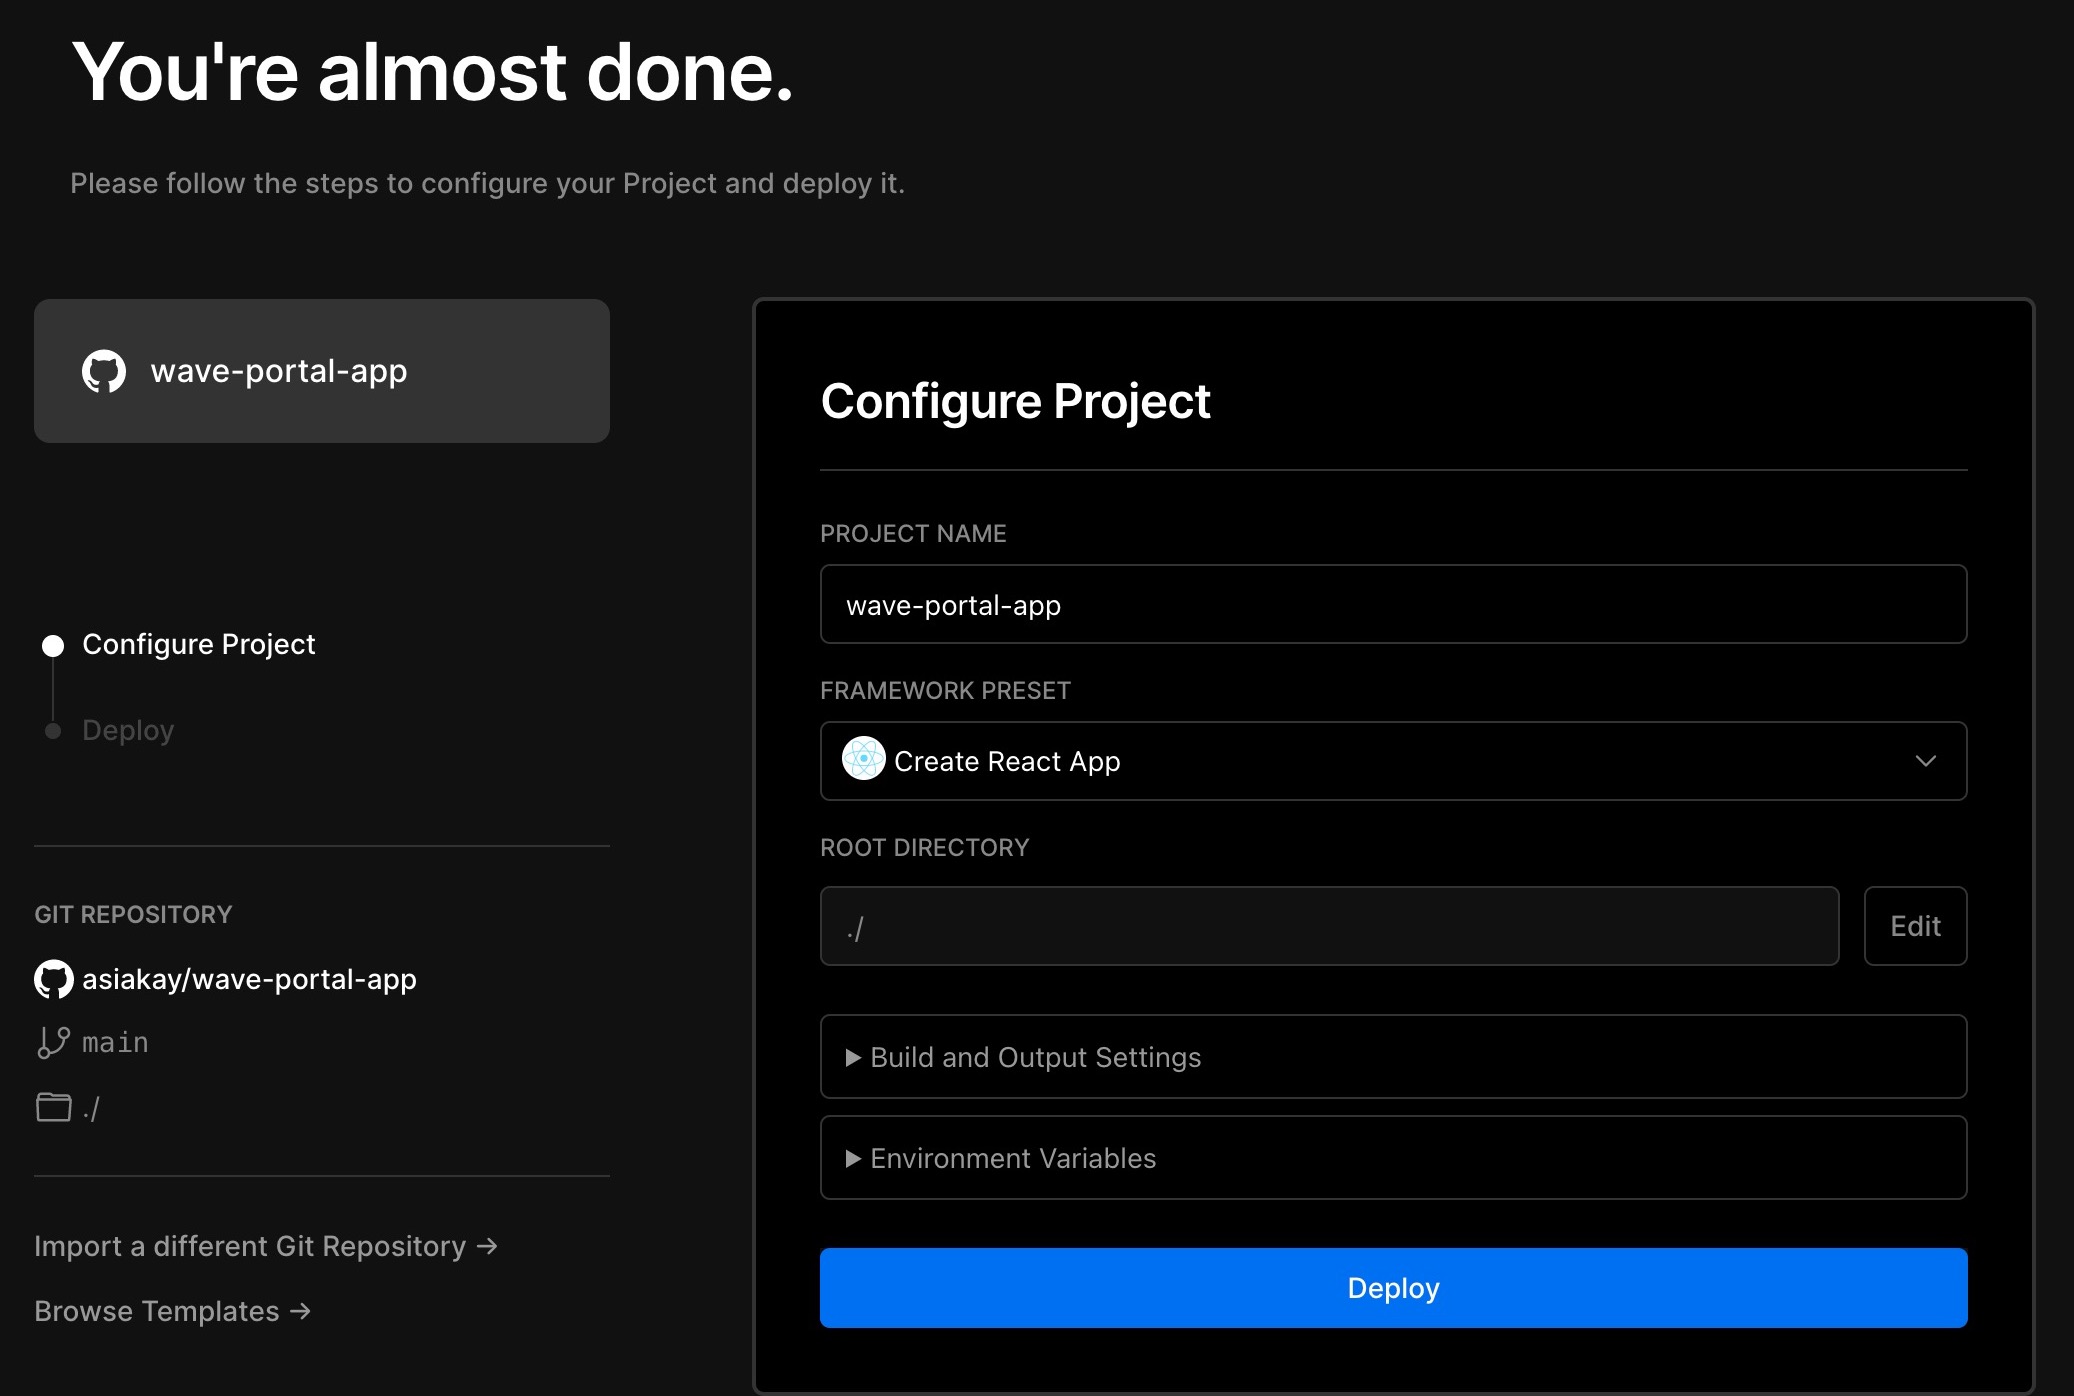The image size is (2074, 1396).
Task: Expand Build and Output Settings section
Action: 1035,1057
